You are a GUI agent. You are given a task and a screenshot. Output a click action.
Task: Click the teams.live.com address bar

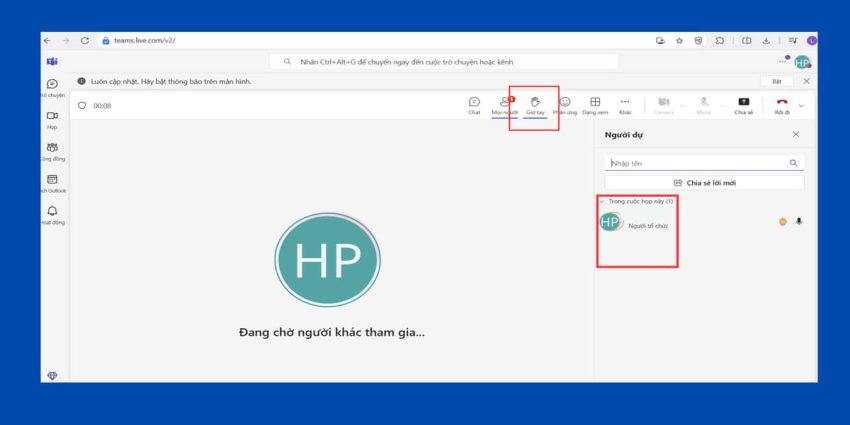tap(144, 41)
